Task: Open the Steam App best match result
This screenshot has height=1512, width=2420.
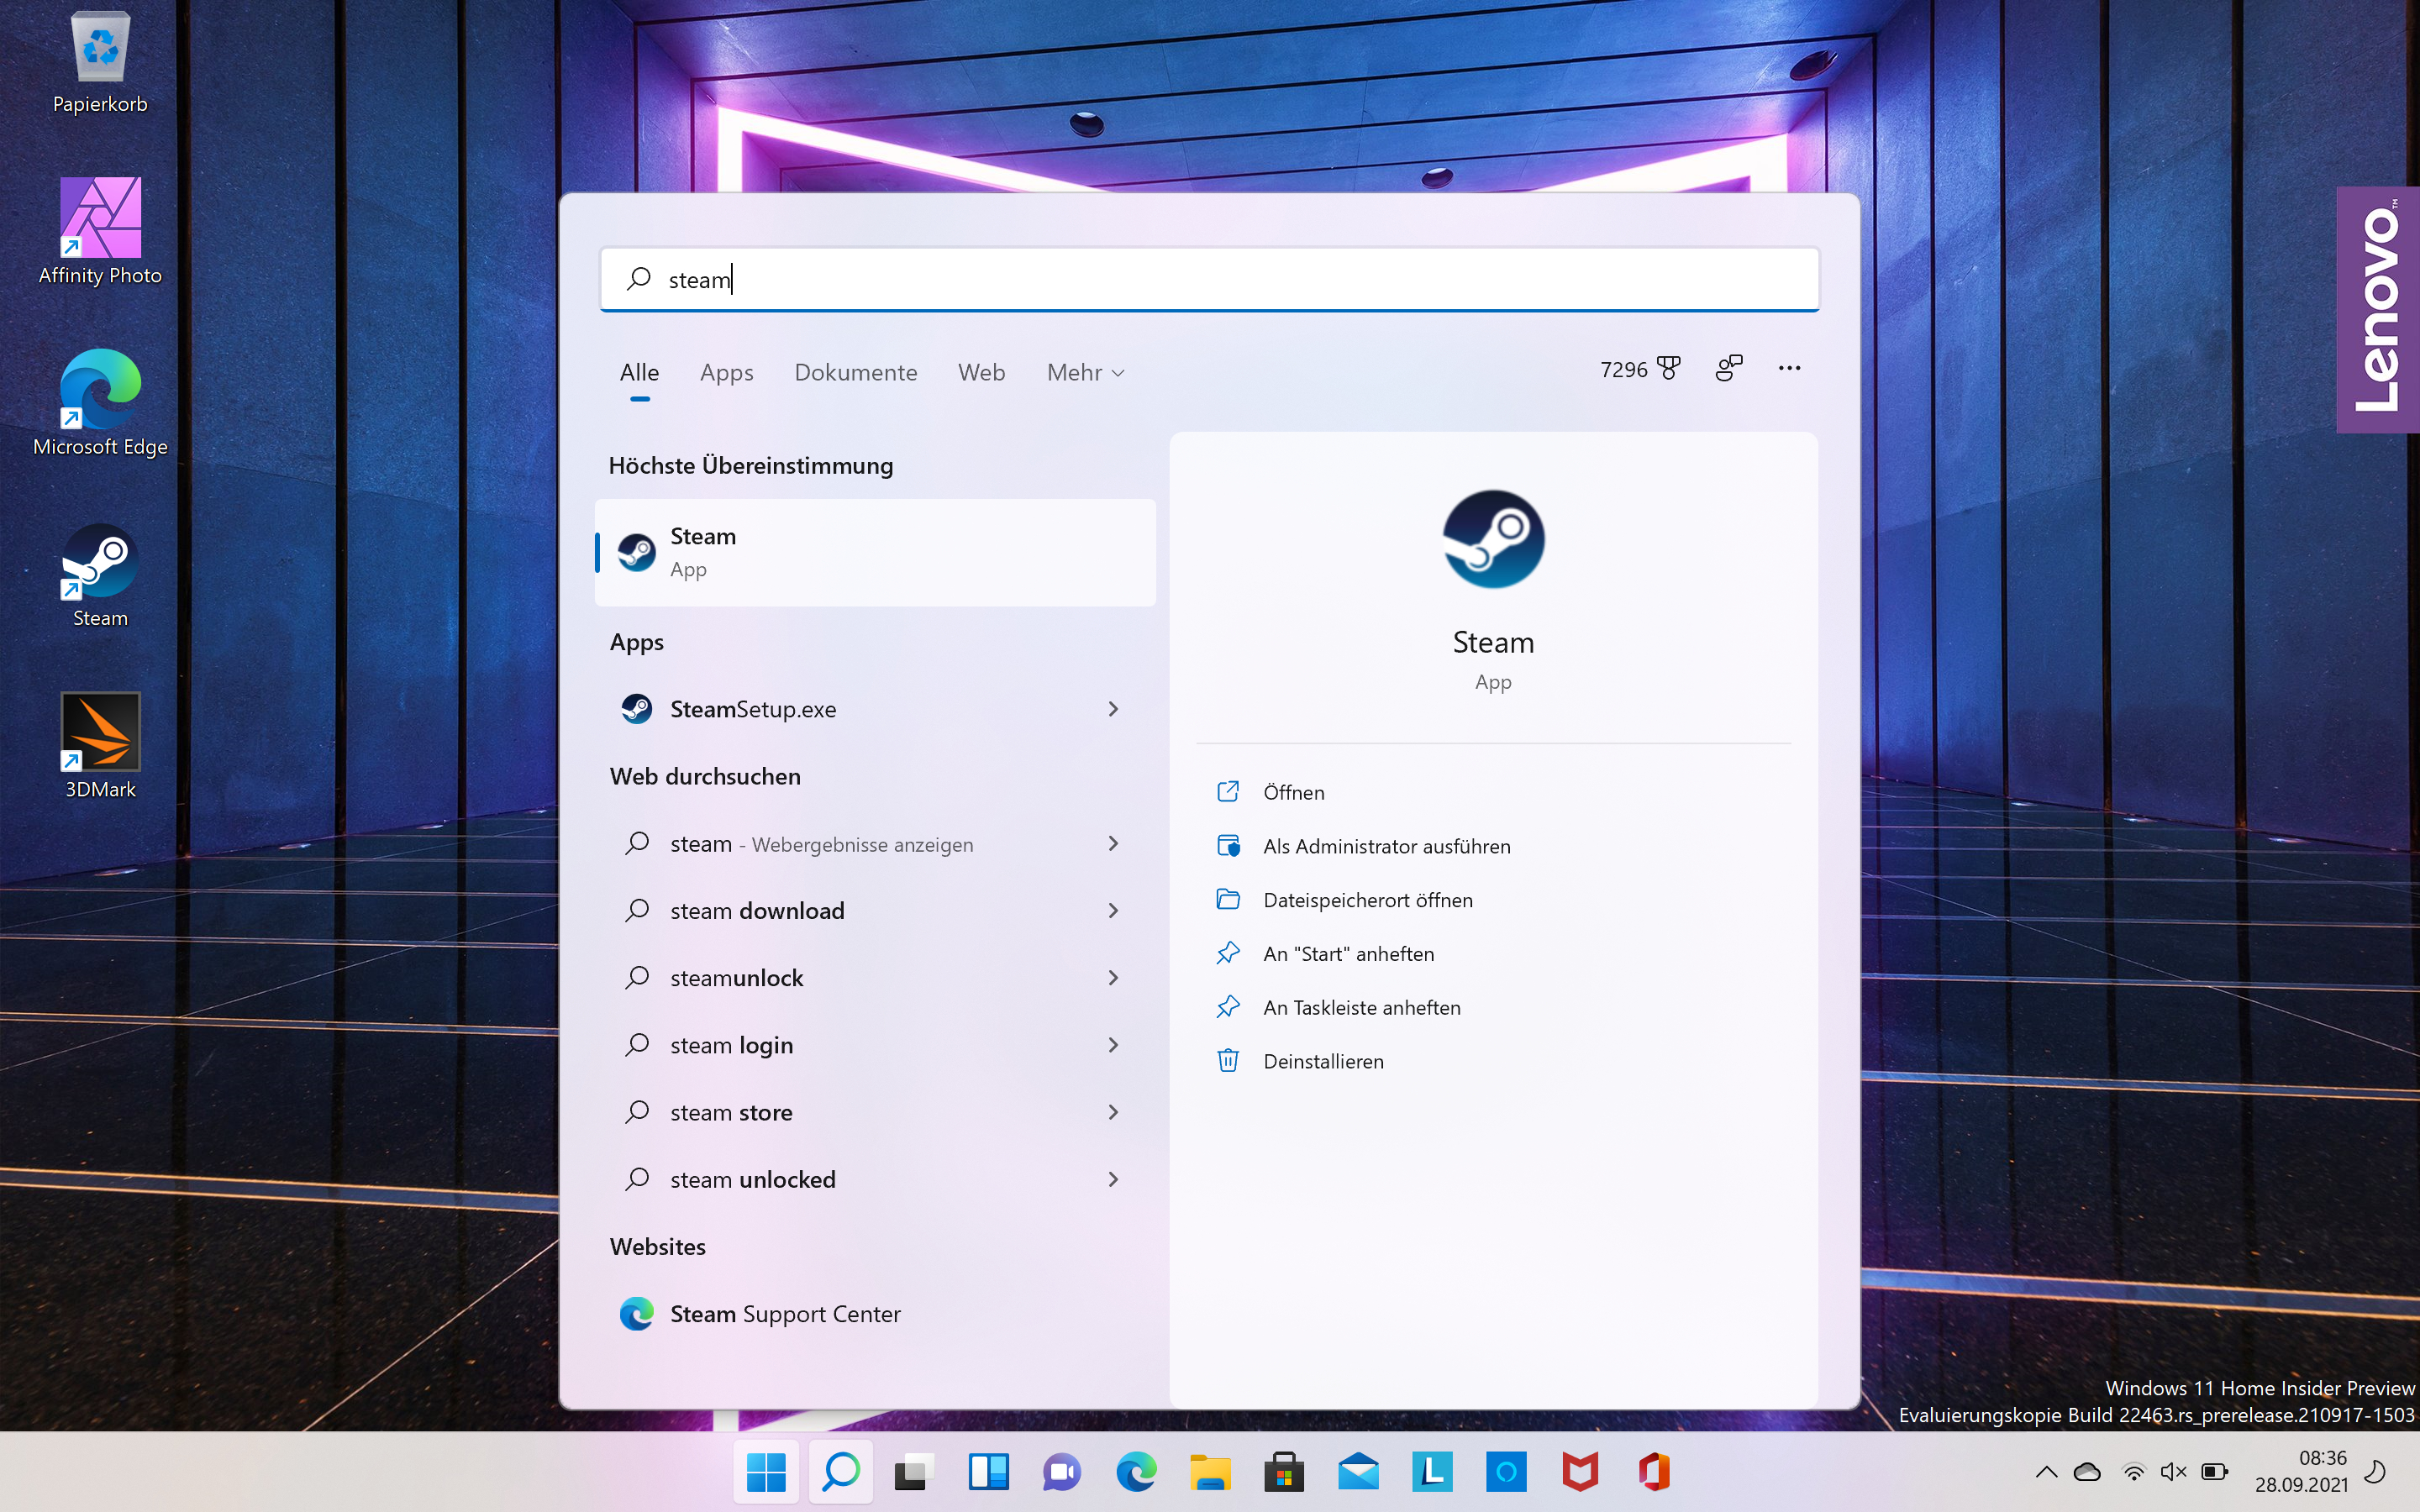Action: point(876,552)
